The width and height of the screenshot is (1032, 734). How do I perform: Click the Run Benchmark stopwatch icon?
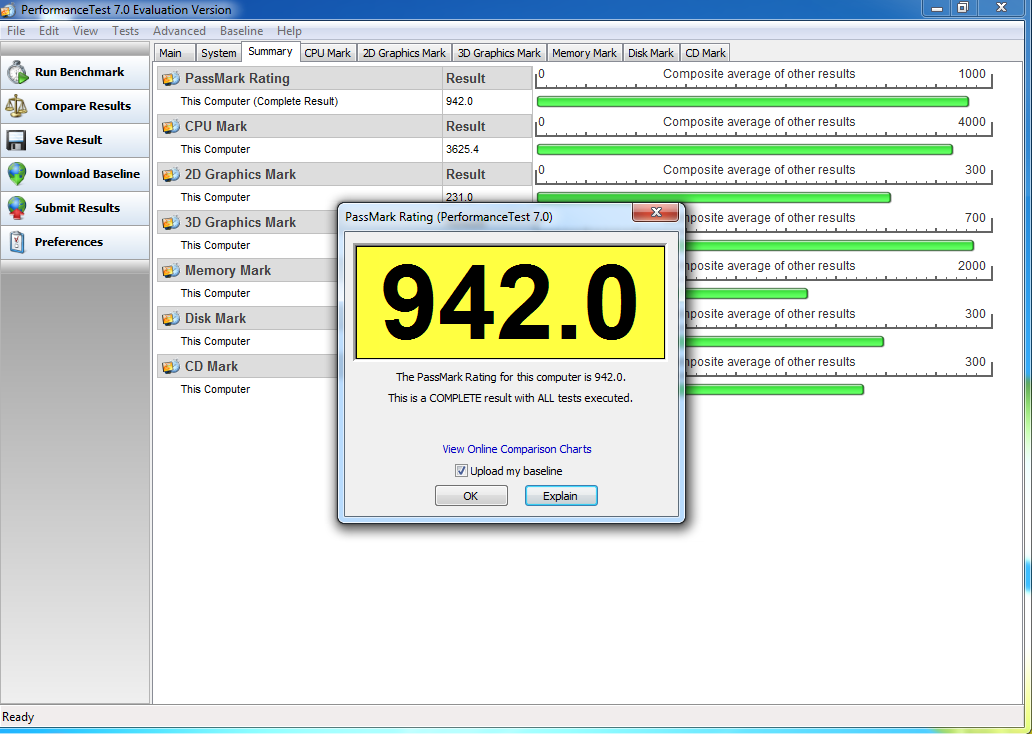coord(18,72)
